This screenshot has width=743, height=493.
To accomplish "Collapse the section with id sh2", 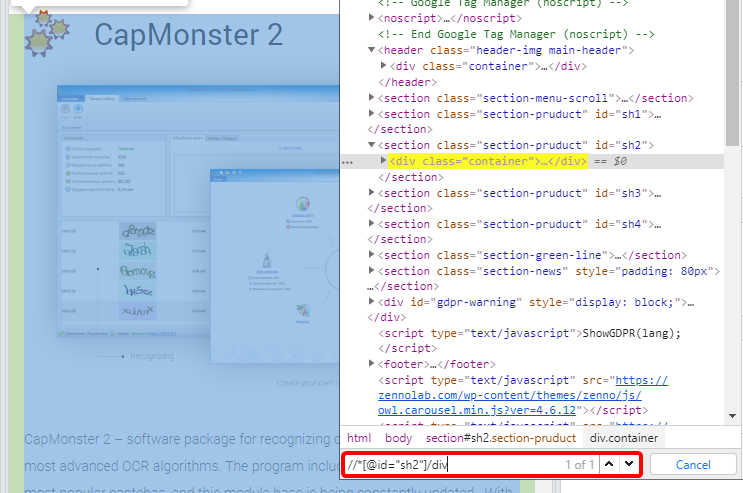I will (x=372, y=144).
